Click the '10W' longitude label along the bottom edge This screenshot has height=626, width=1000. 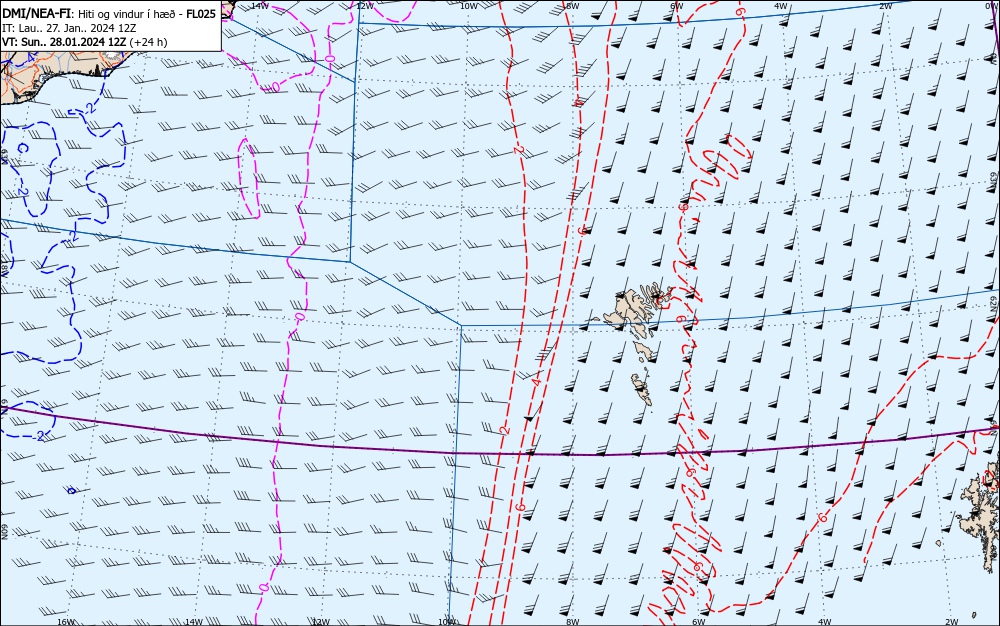pos(447,622)
